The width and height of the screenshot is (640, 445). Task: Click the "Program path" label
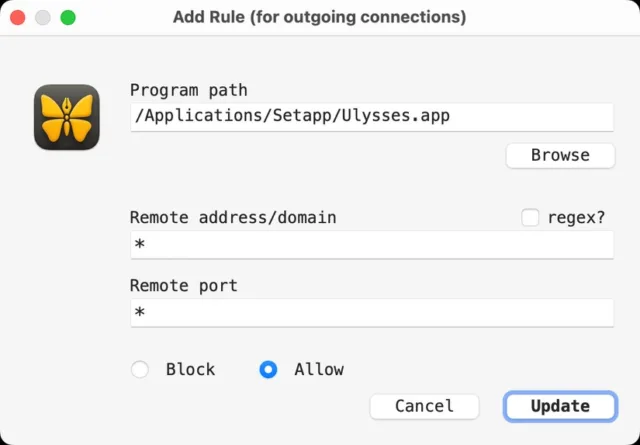tap(189, 90)
